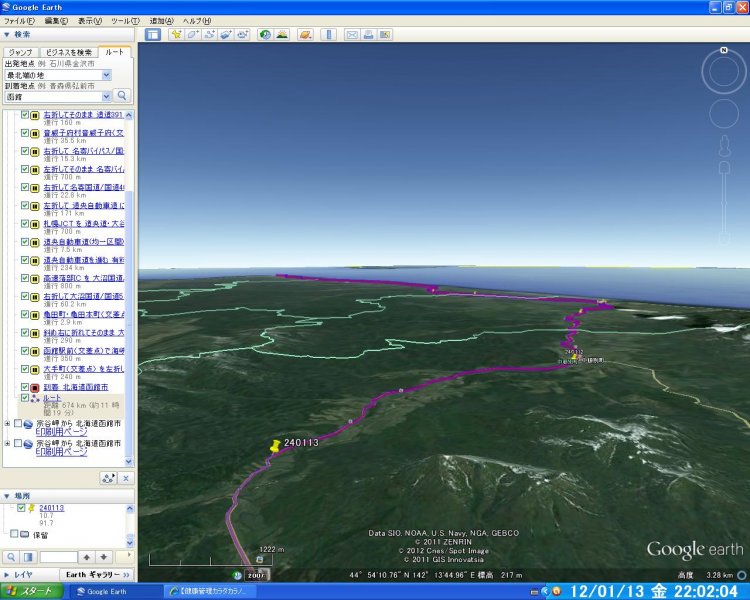Click the add placemark pushpin icon
Viewport: 750px width, 600px height.
pyautogui.click(x=176, y=34)
